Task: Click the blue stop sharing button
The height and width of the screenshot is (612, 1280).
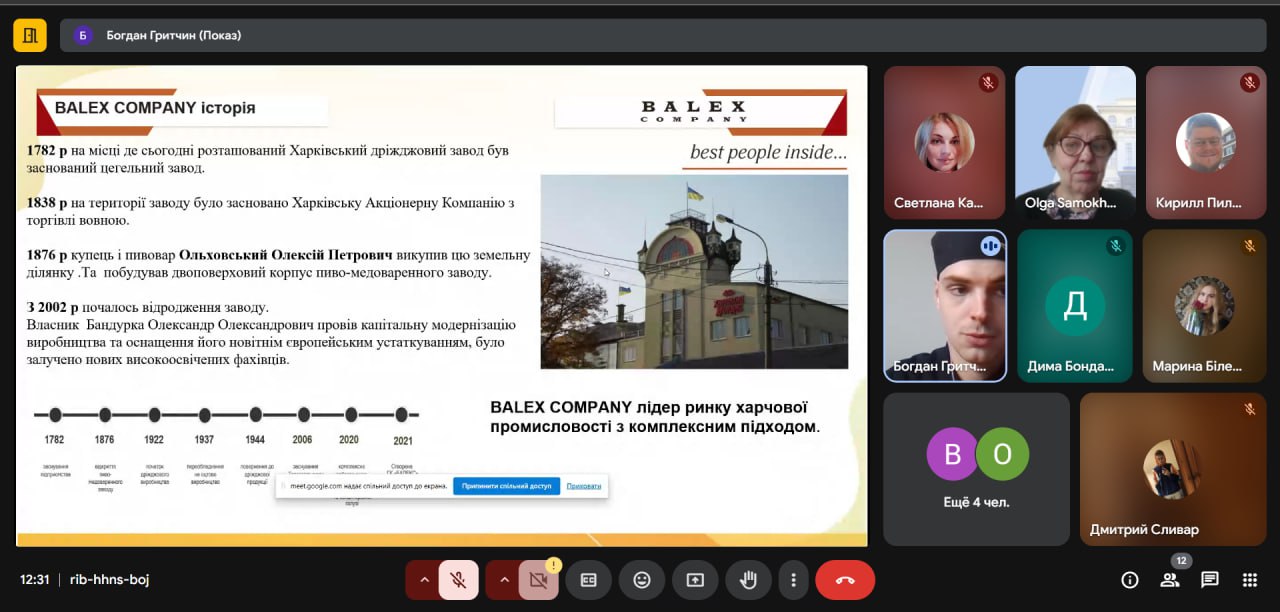Action: click(506, 486)
